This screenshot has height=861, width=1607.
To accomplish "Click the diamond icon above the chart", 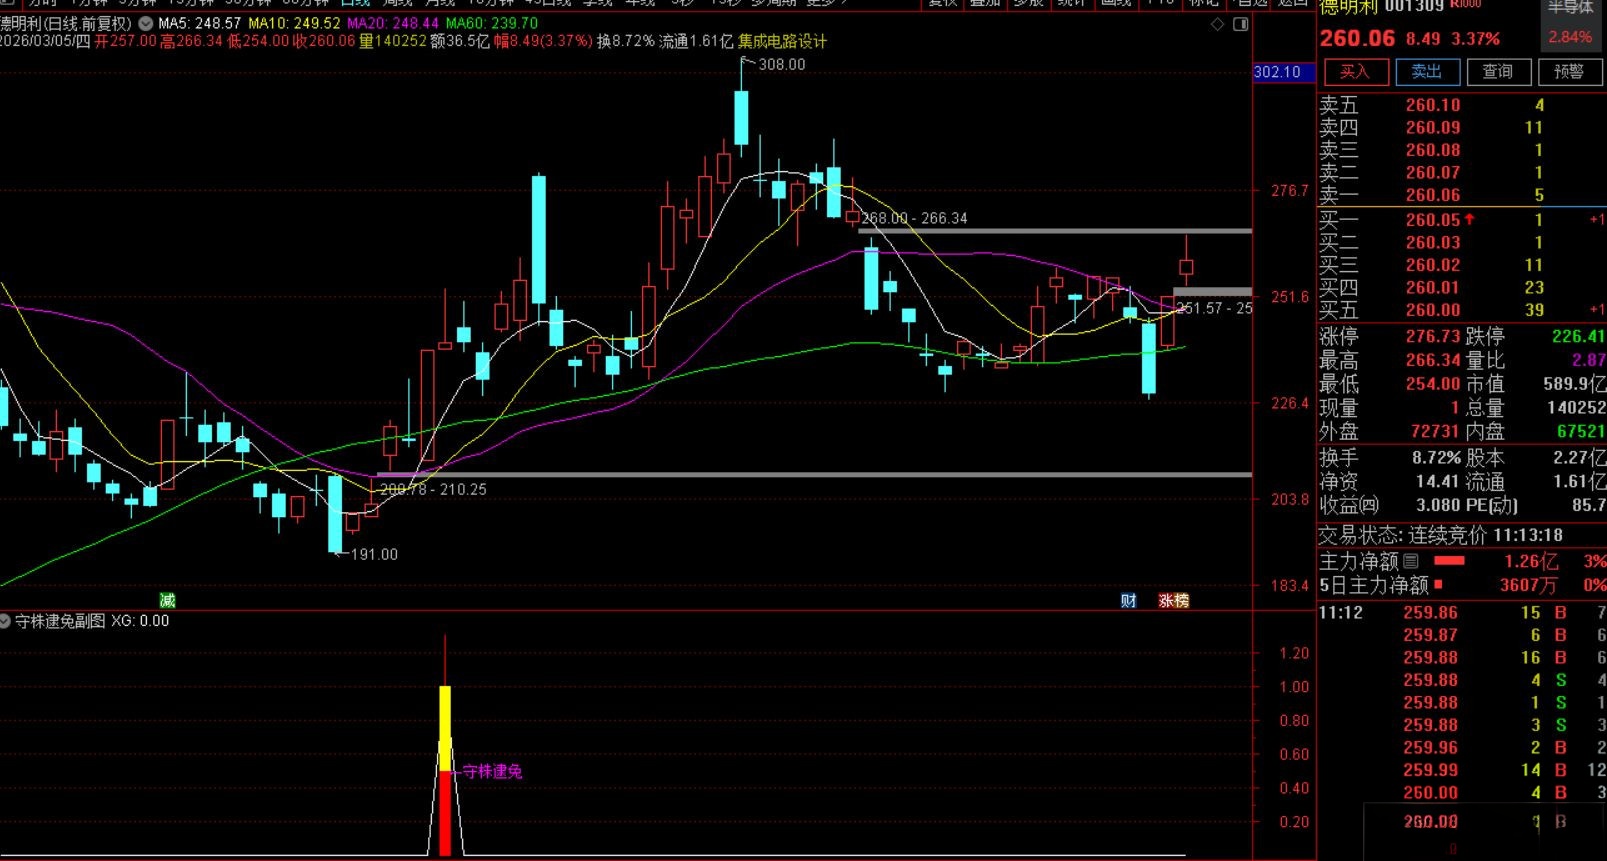I will pos(1217,24).
